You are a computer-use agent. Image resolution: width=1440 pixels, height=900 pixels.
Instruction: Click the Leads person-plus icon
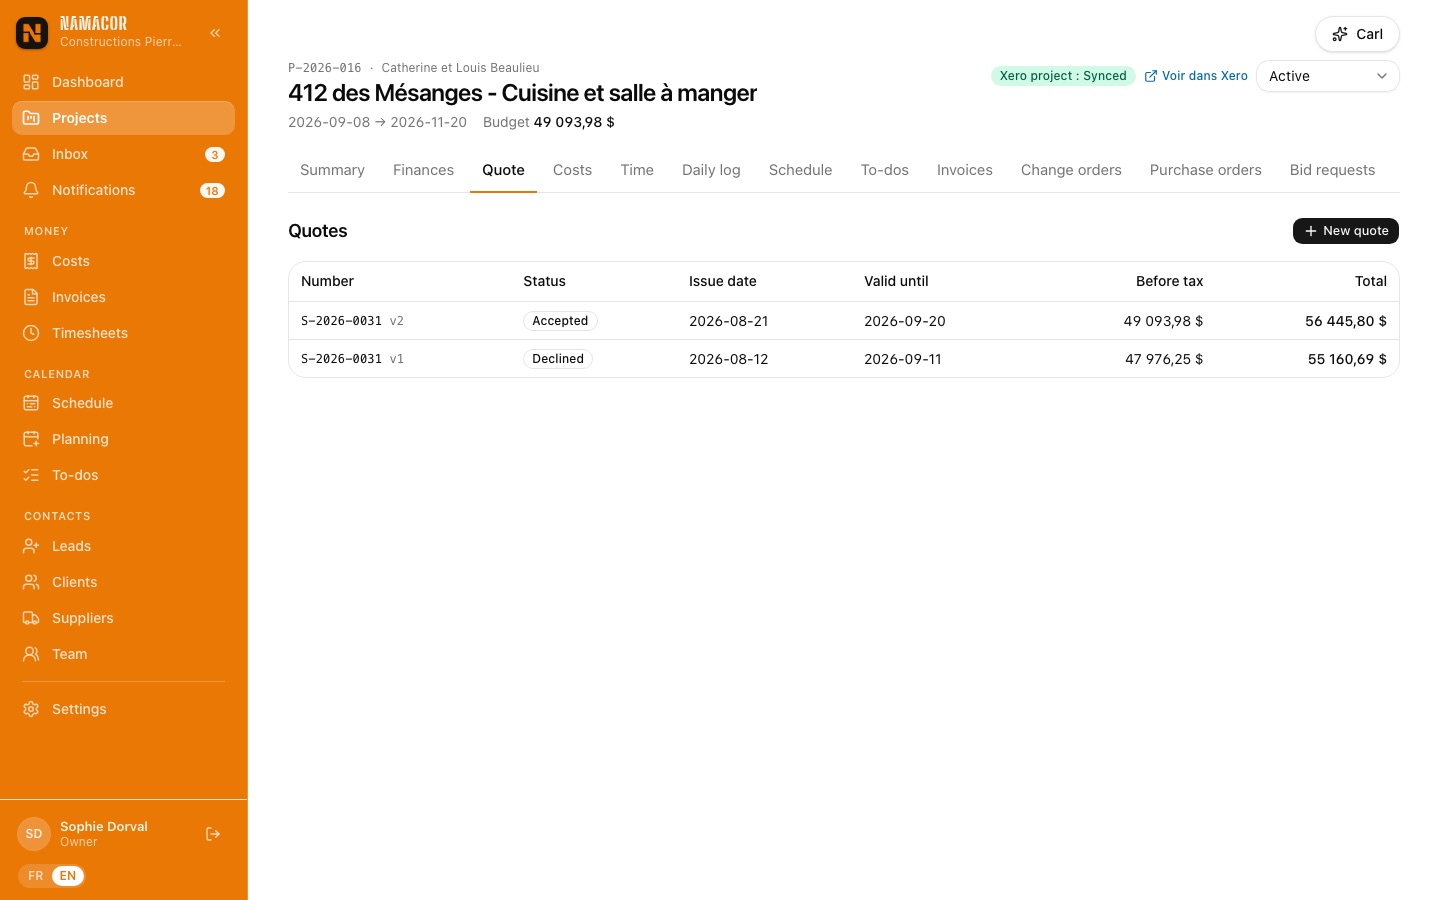click(x=31, y=546)
